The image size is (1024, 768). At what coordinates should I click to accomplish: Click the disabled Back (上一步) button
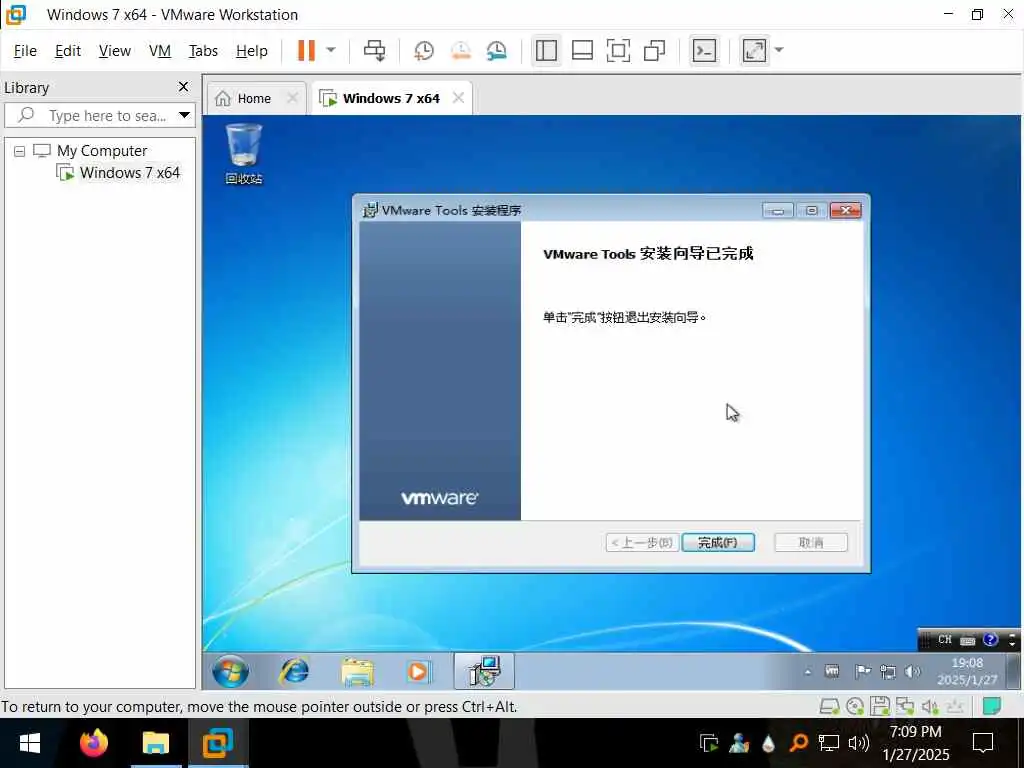[x=642, y=543]
